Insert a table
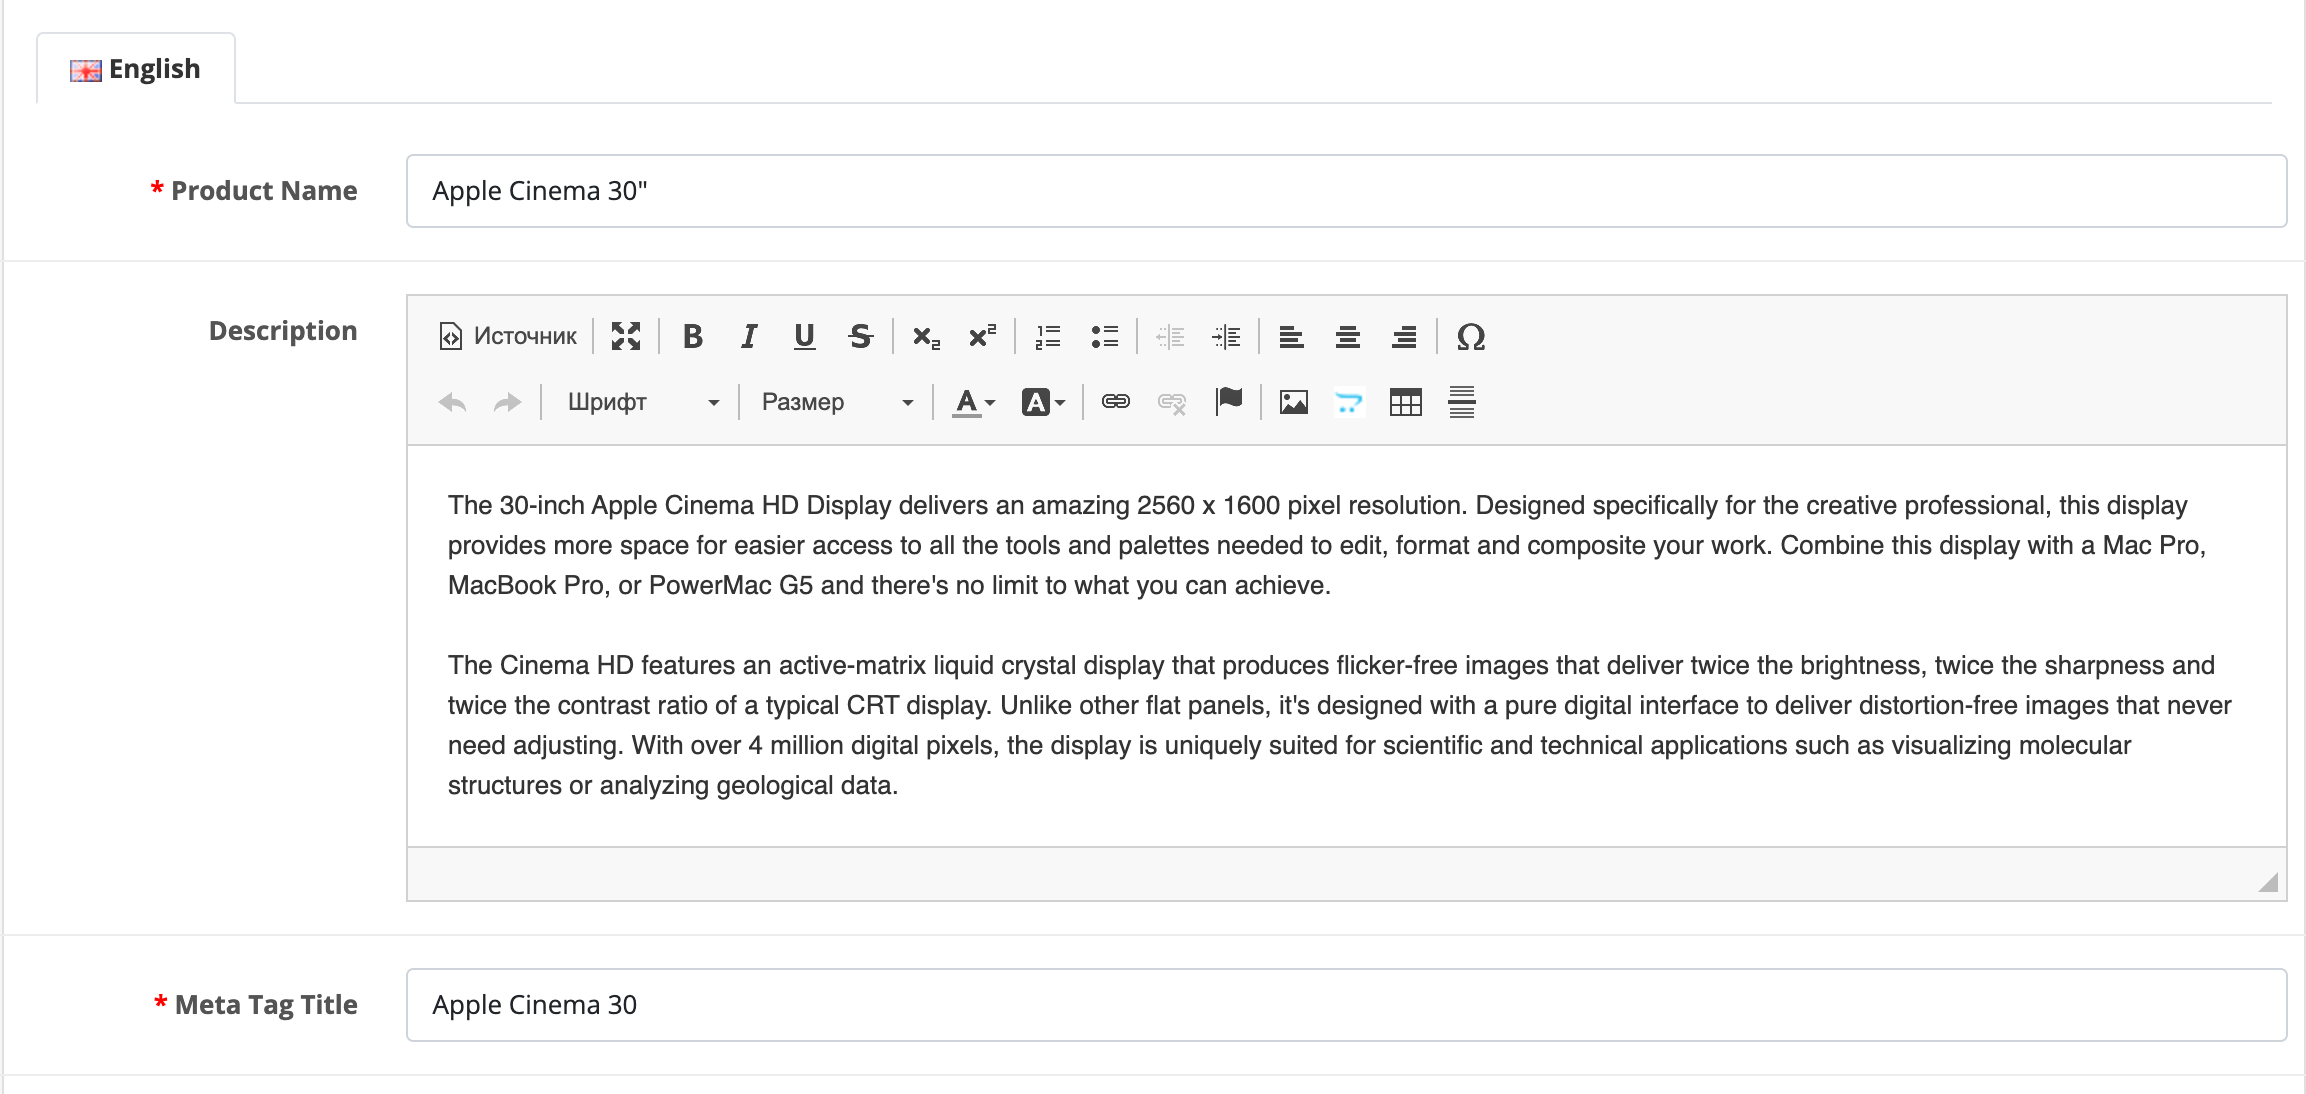 coord(1406,402)
